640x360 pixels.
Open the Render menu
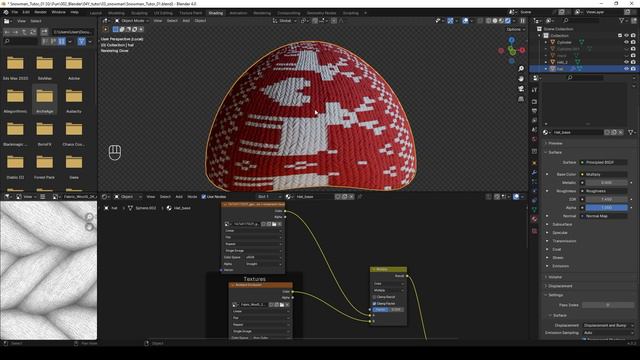(40, 12)
